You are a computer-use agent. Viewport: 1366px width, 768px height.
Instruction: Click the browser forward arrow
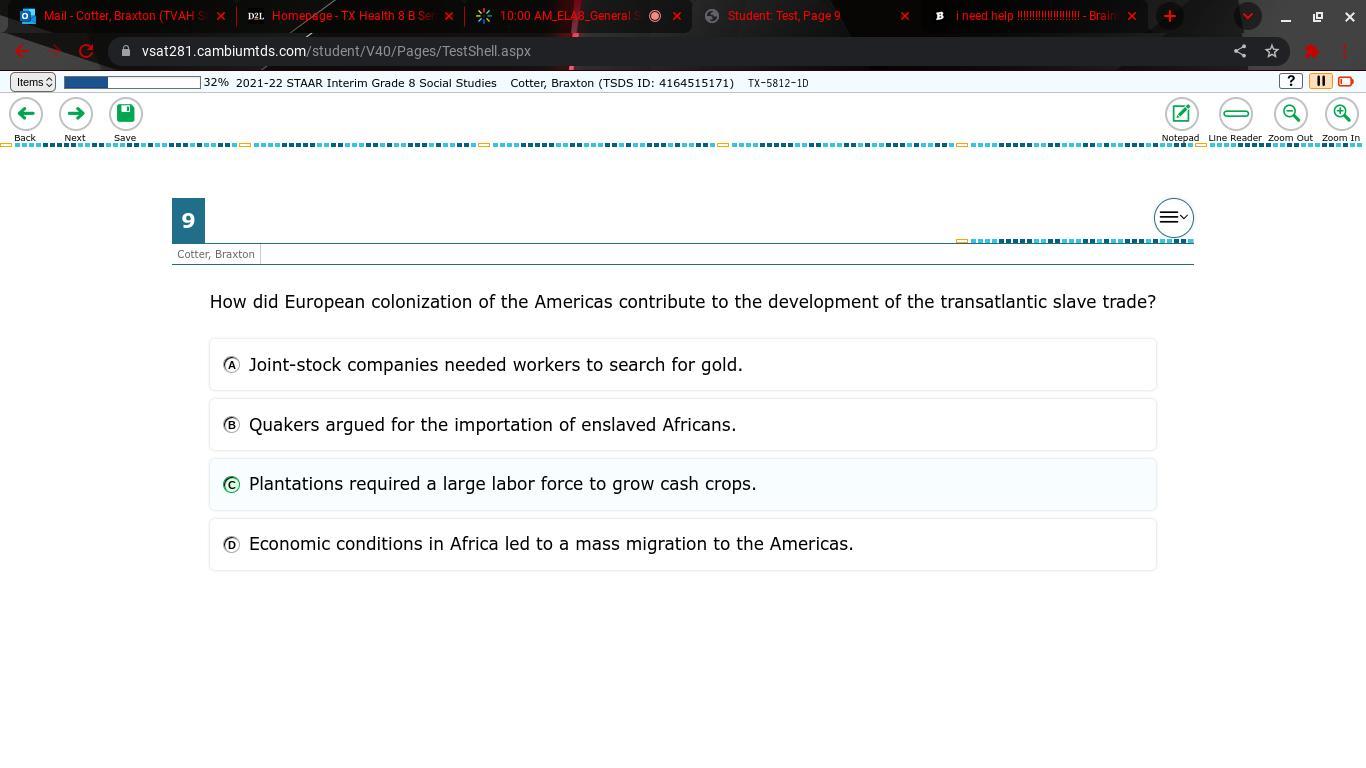click(x=54, y=51)
